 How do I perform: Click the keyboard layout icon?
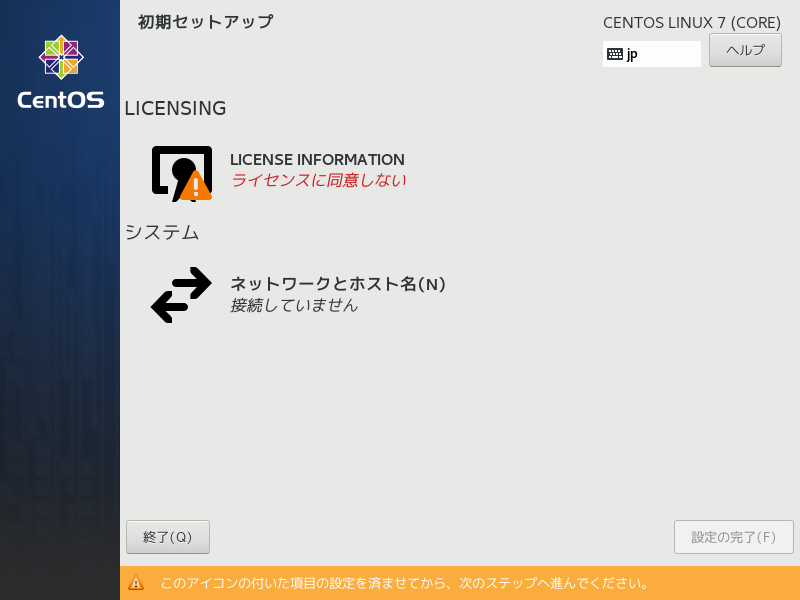[x=615, y=54]
